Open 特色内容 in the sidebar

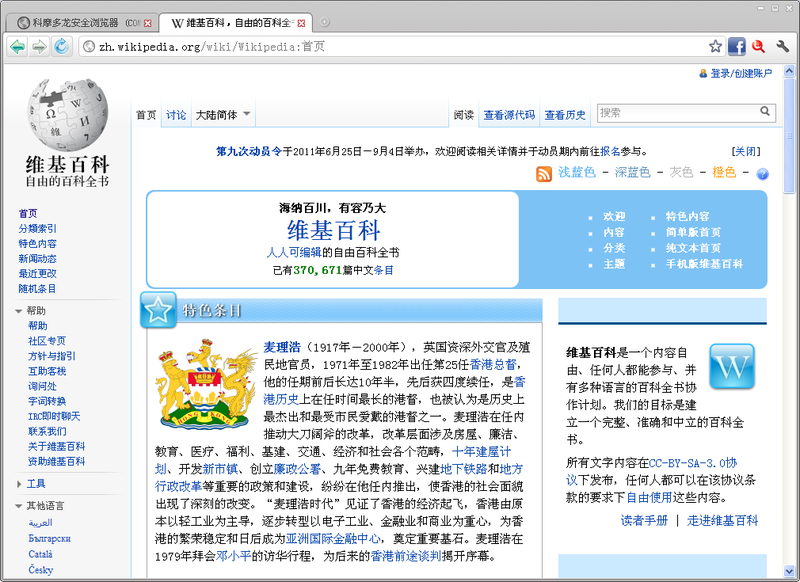(x=37, y=243)
